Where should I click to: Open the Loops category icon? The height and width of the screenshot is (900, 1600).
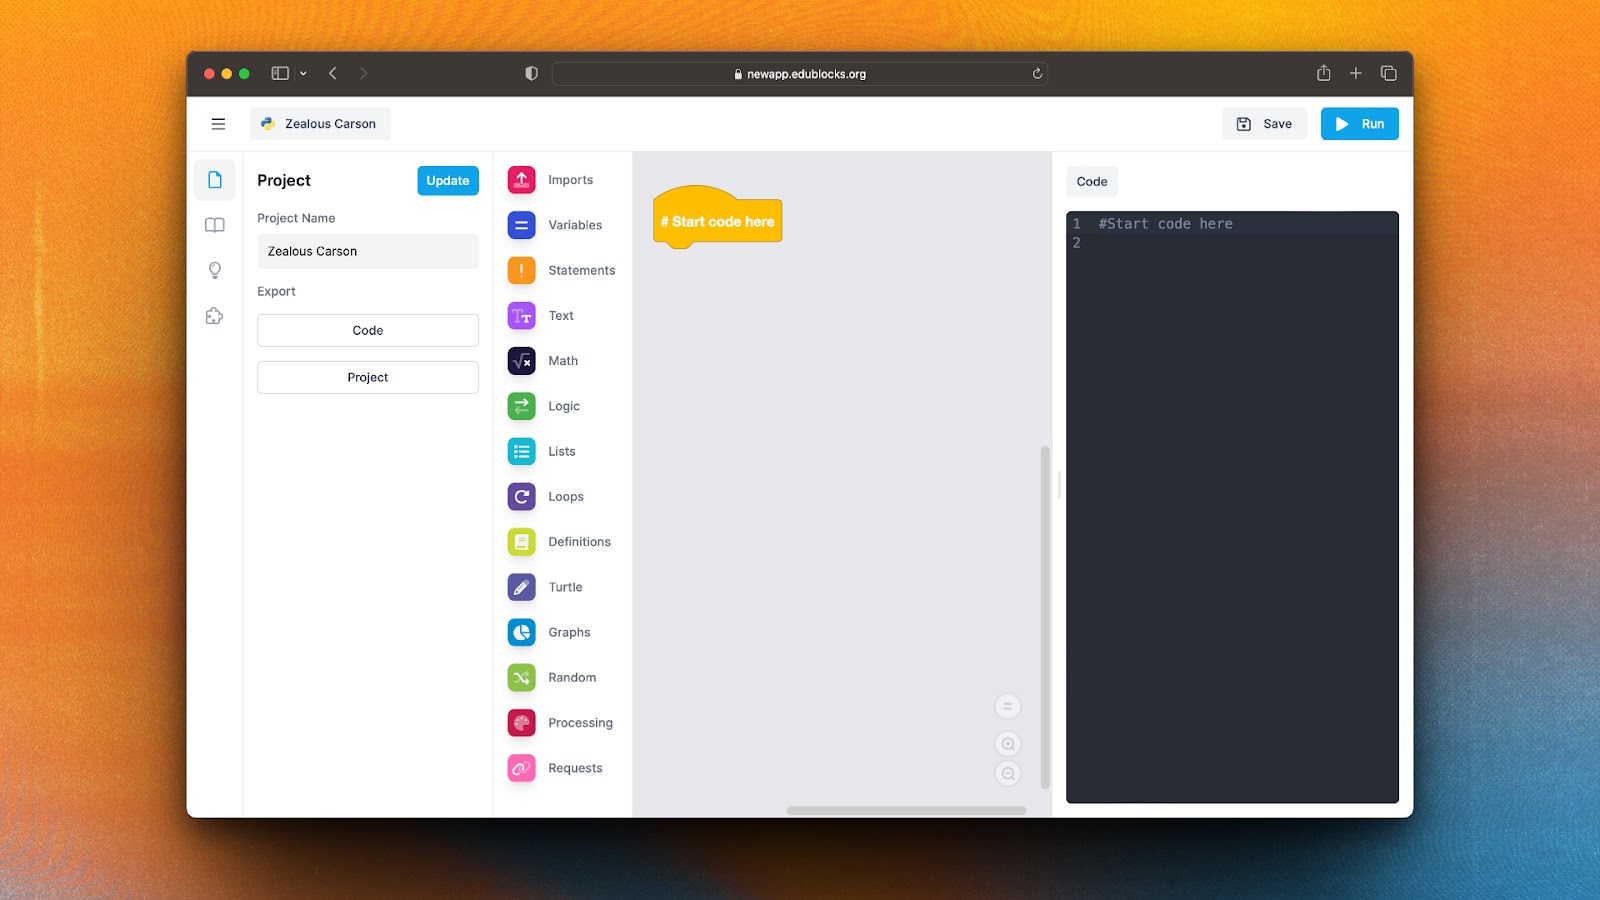pos(521,497)
